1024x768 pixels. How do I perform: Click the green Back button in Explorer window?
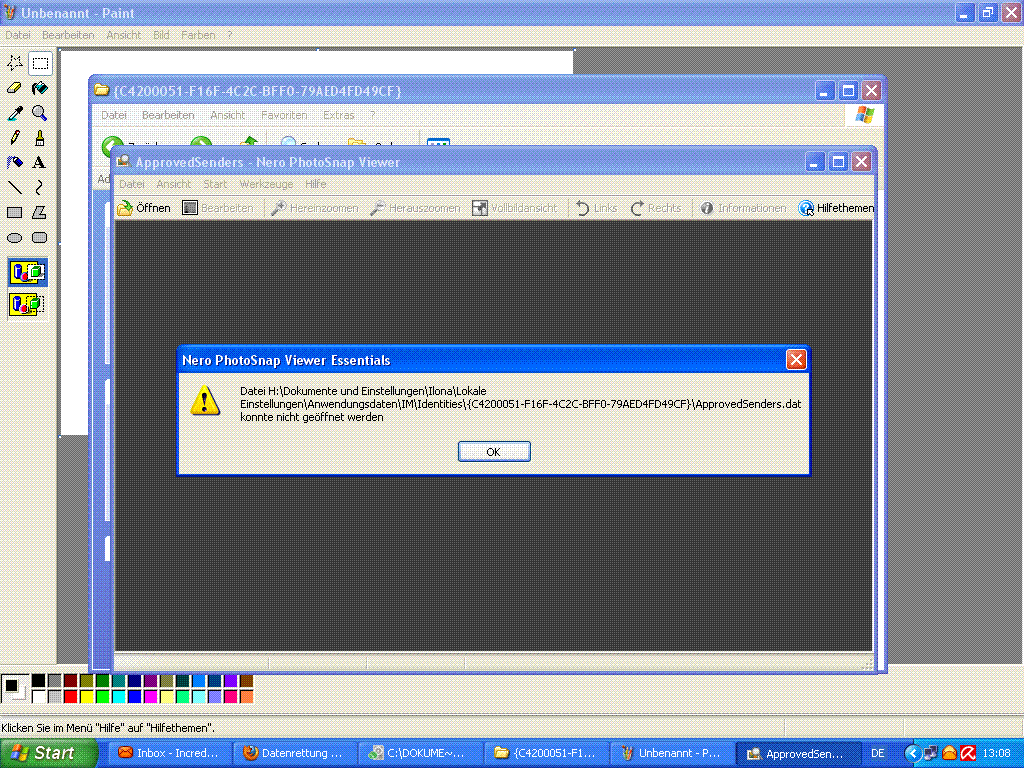[112, 144]
